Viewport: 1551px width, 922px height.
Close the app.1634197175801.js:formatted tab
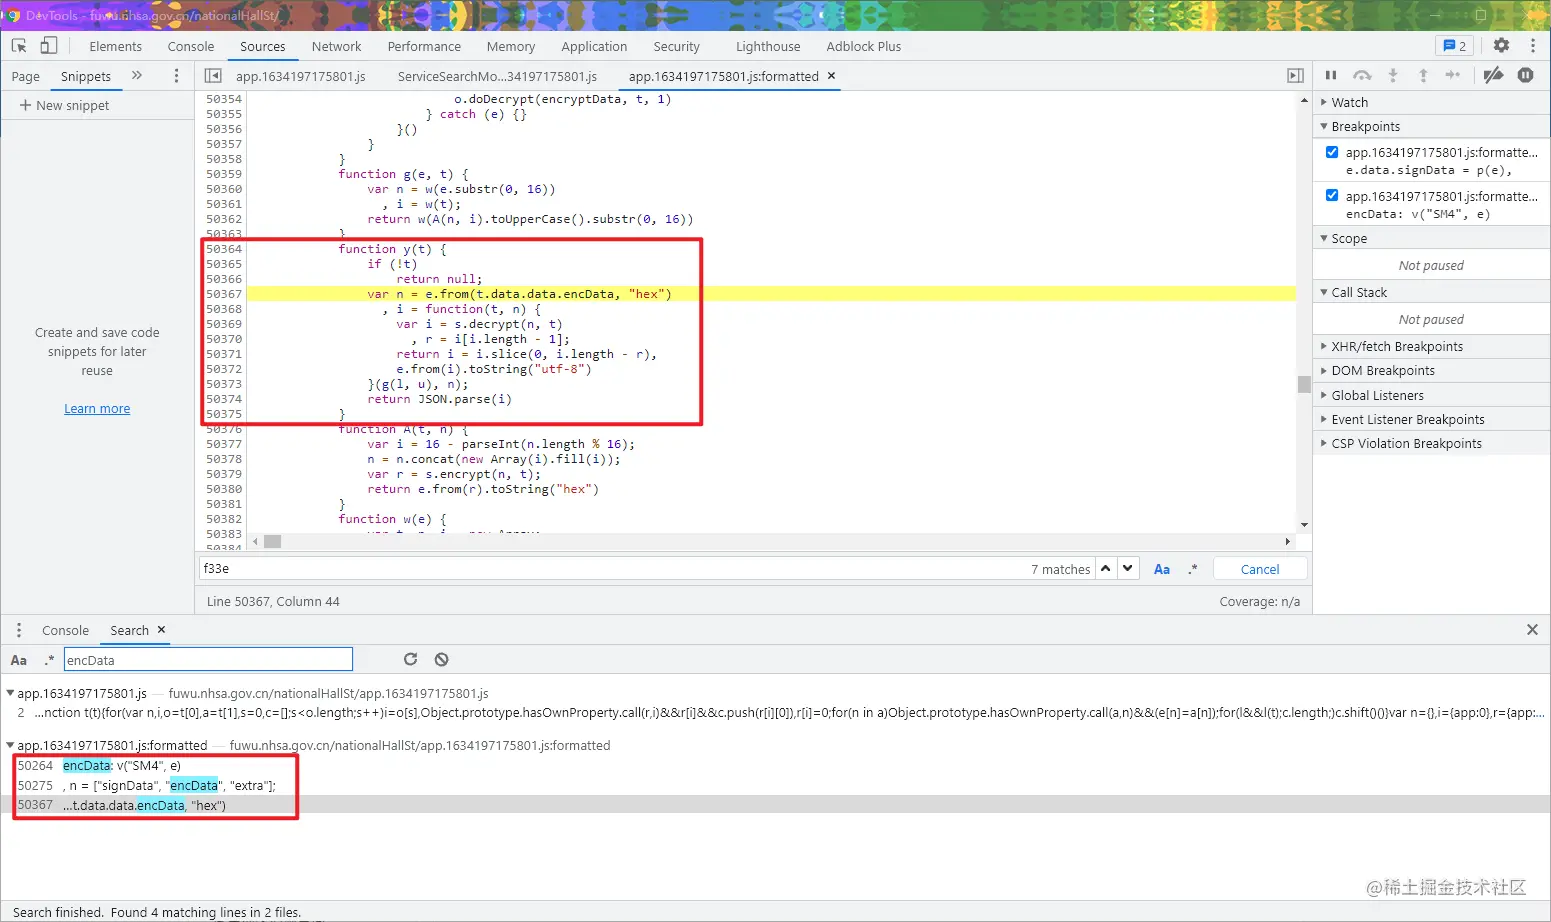[x=831, y=76]
